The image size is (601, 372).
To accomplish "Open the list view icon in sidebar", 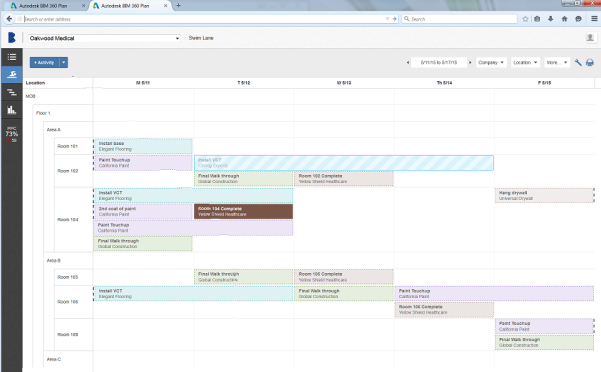I will 11,57.
